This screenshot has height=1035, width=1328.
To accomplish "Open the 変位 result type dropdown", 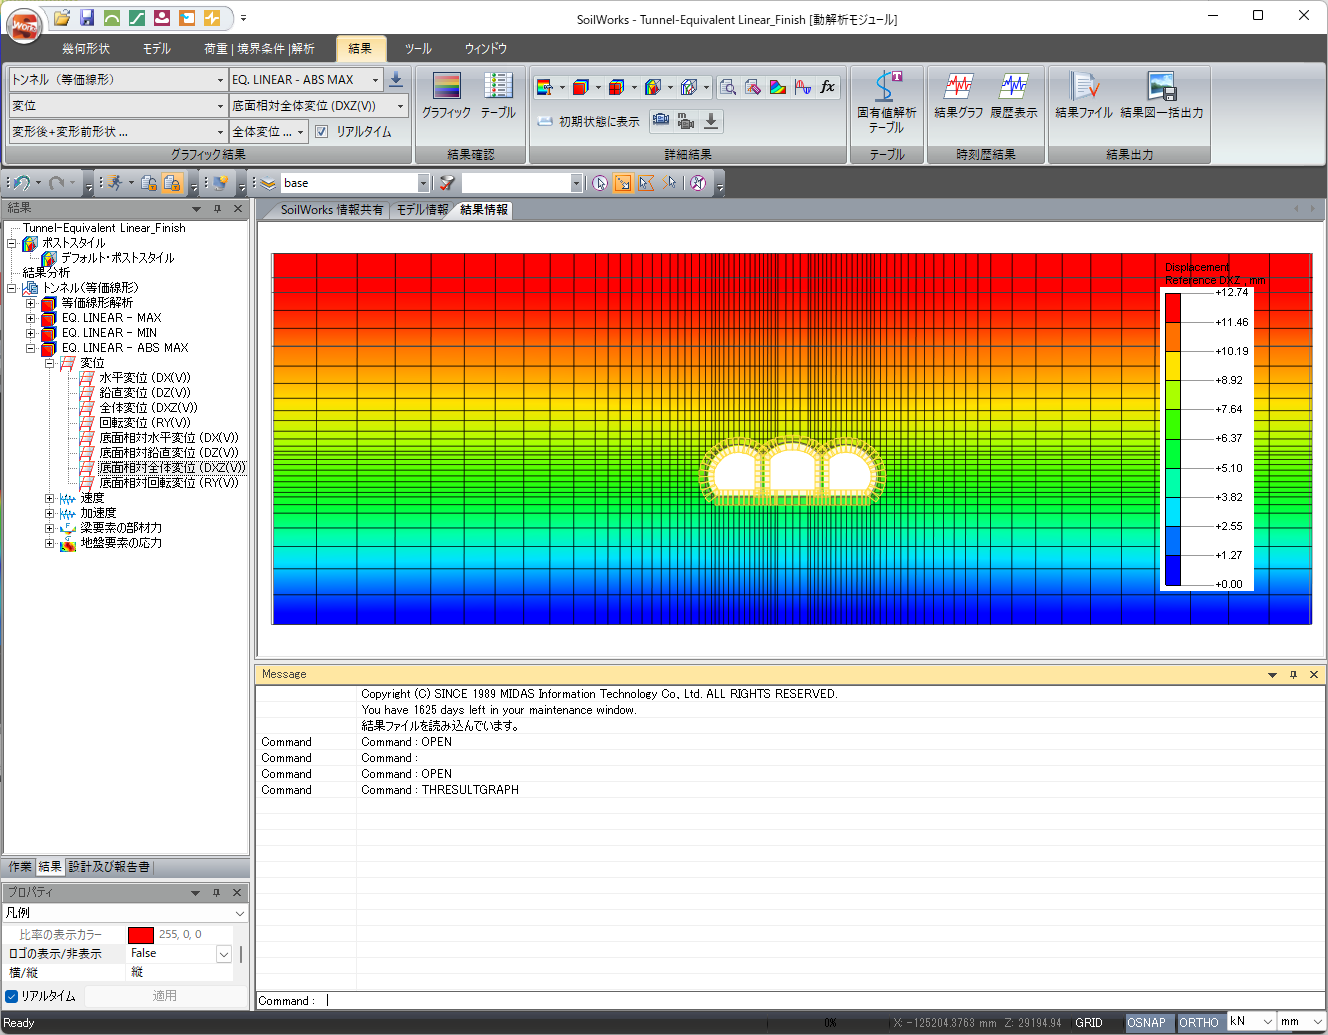I will point(118,106).
